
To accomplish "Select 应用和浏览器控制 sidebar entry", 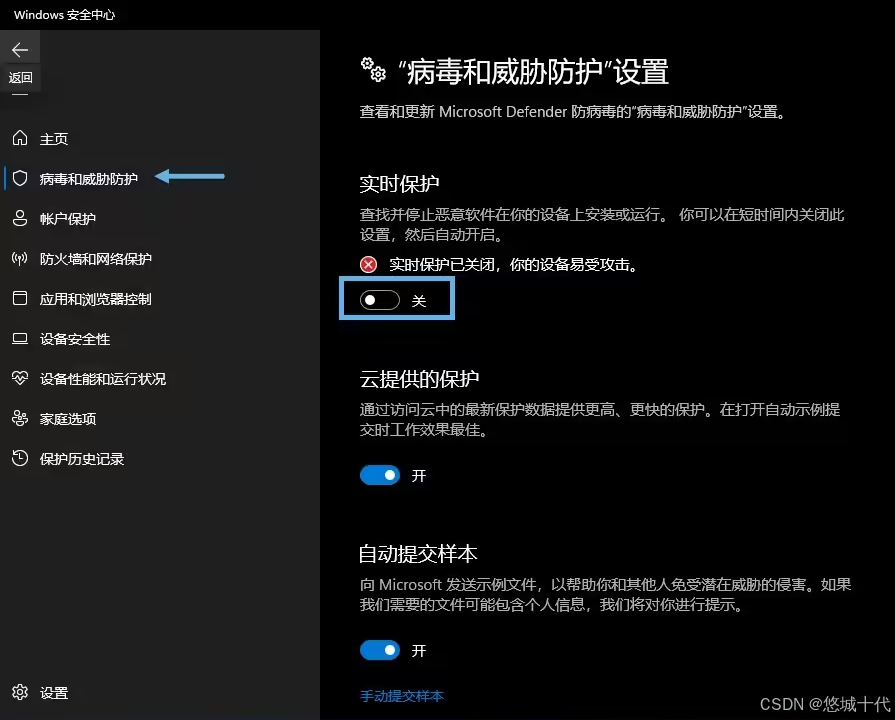I will pos(96,299).
